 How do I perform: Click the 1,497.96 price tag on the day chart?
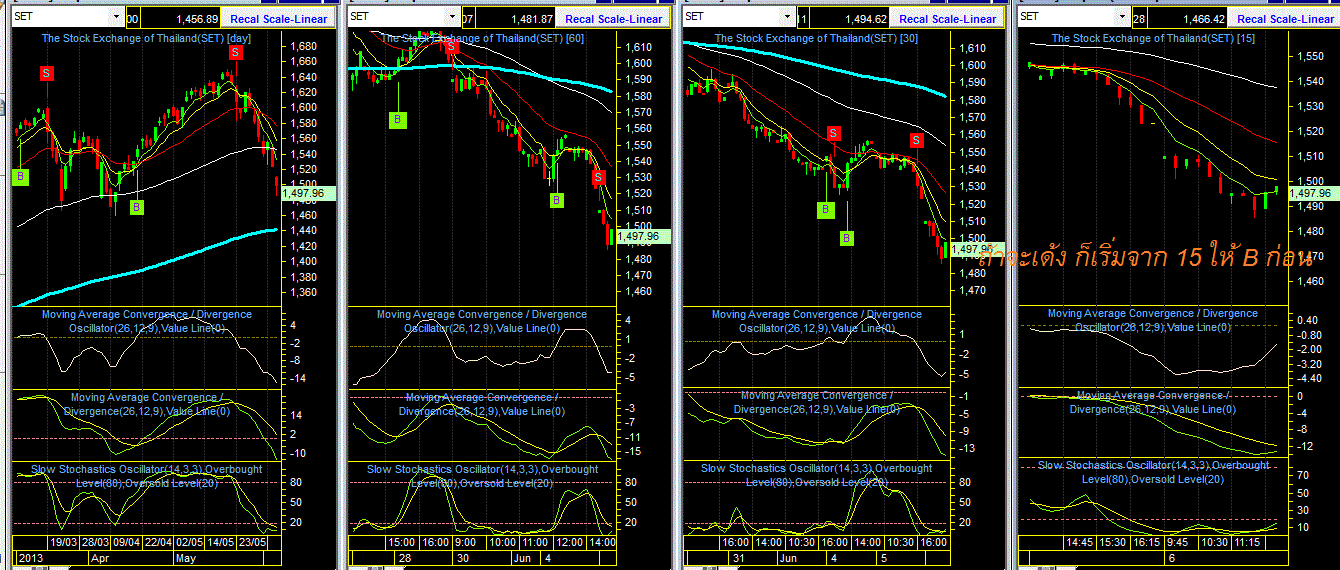[x=307, y=192]
